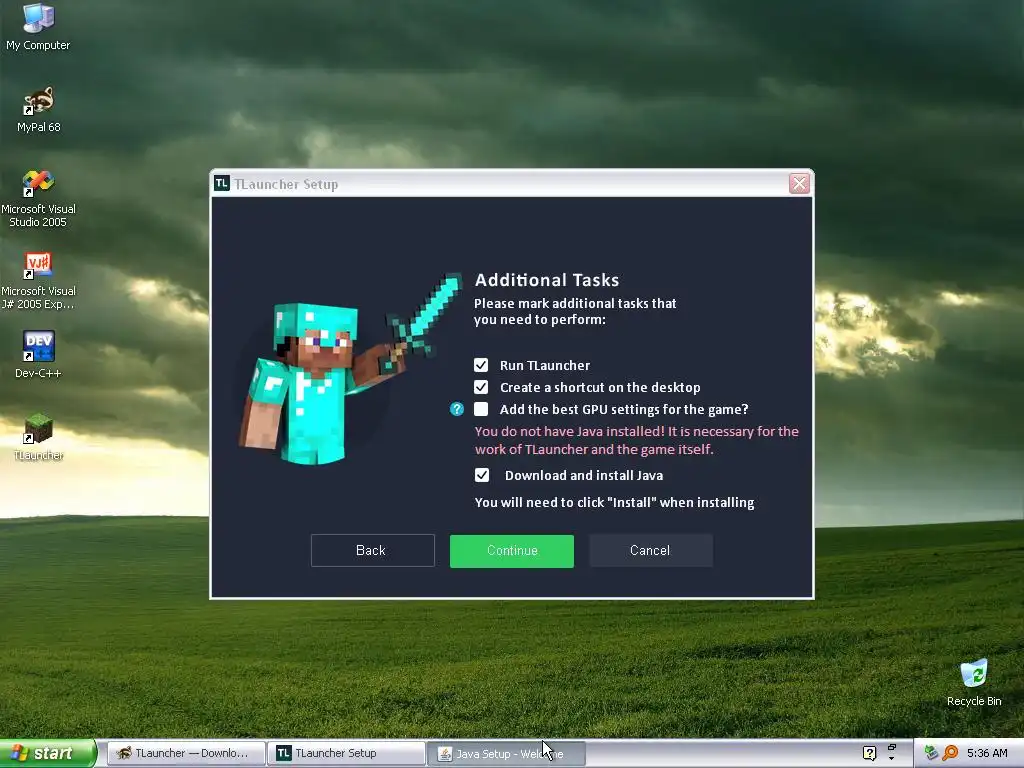1024x768 pixels.
Task: Select the MyPal 68 desktop shortcut
Action: pos(39,110)
